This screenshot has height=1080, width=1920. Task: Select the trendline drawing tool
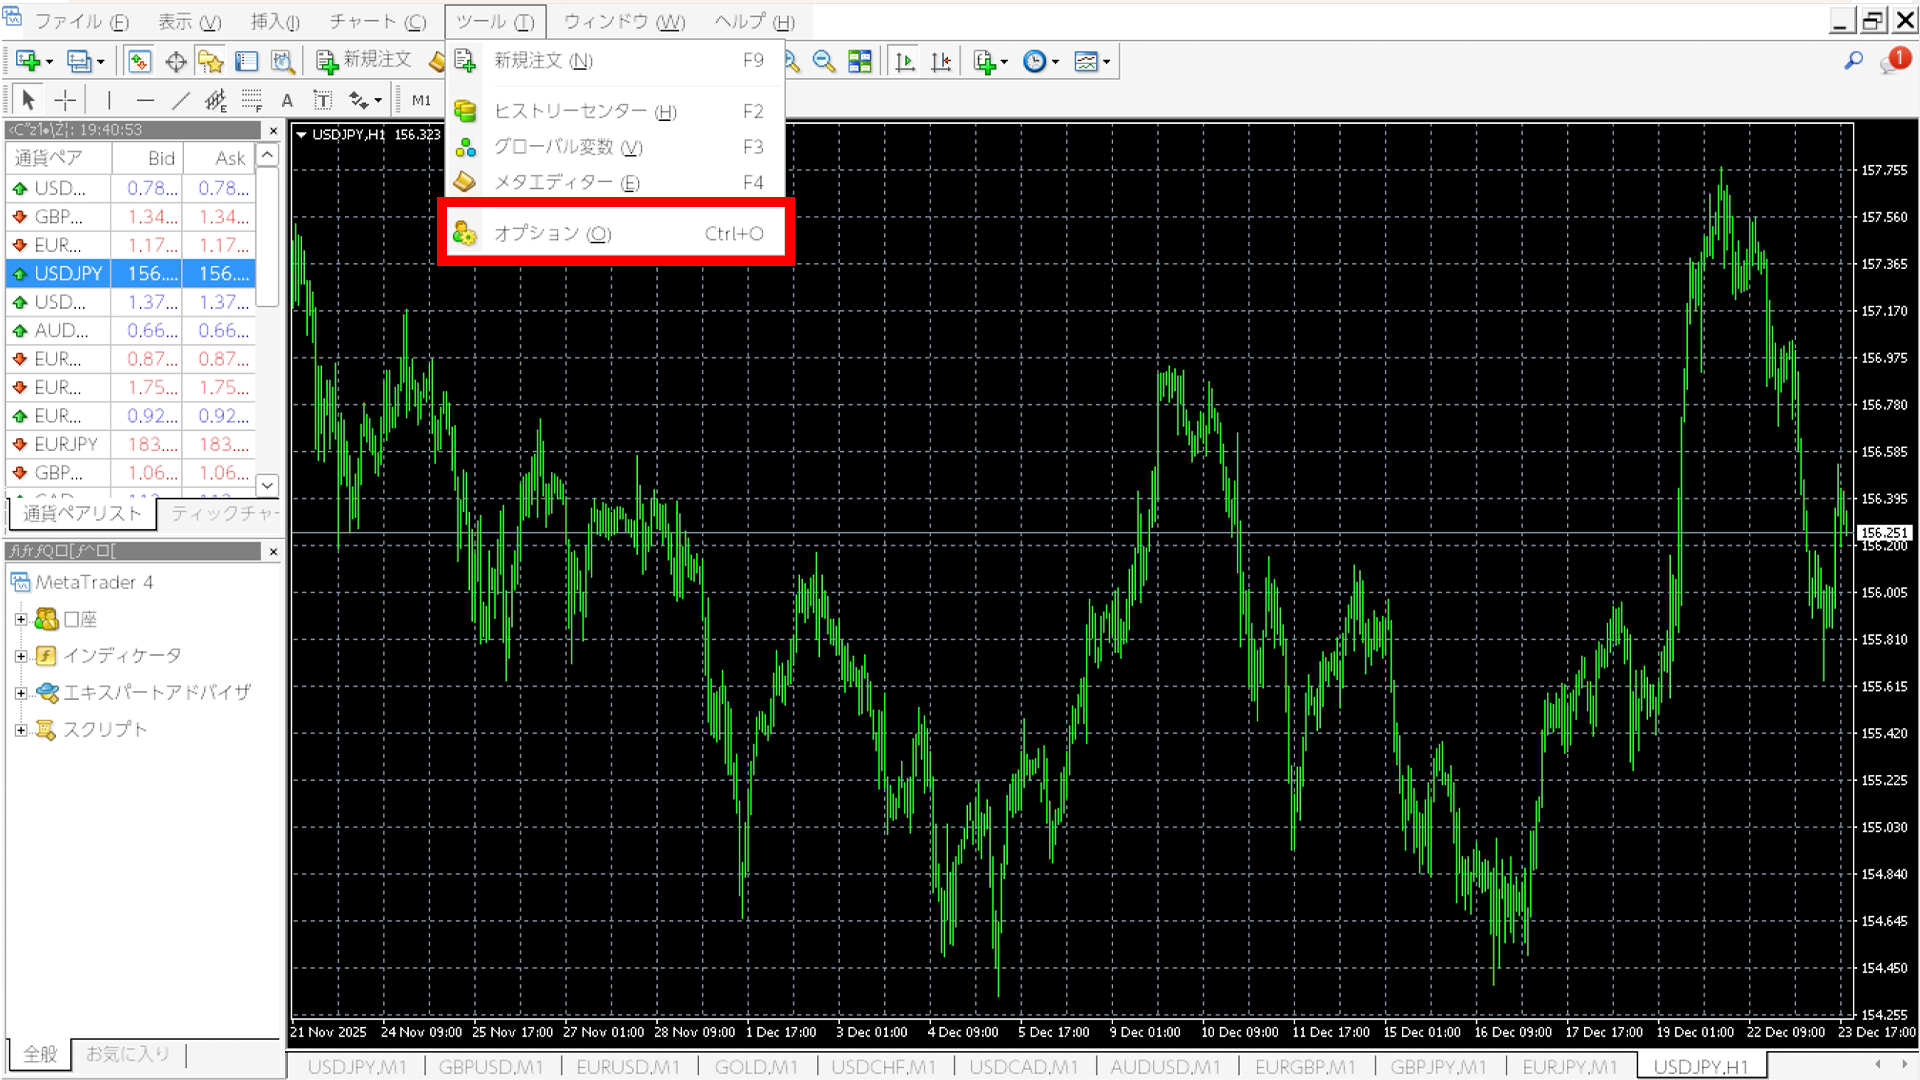click(x=181, y=100)
